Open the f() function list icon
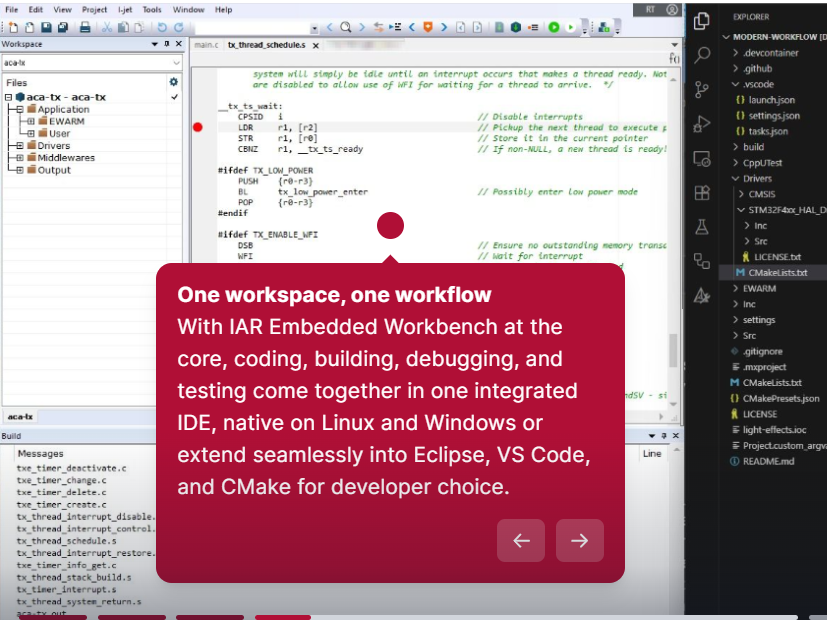Screen dimensions: 827x620 pyautogui.click(x=674, y=59)
